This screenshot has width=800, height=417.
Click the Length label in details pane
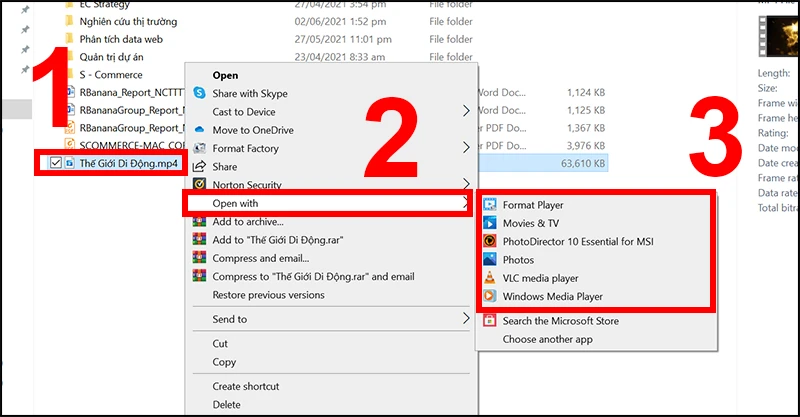[773, 73]
